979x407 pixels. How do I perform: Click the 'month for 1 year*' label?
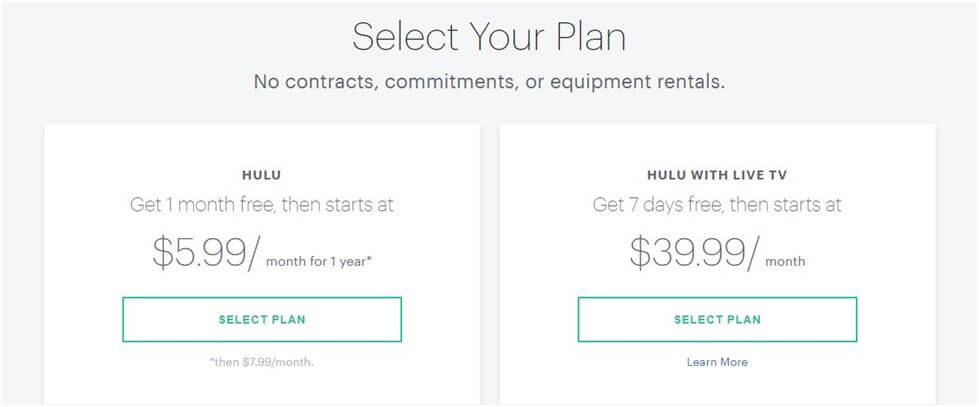(324, 262)
